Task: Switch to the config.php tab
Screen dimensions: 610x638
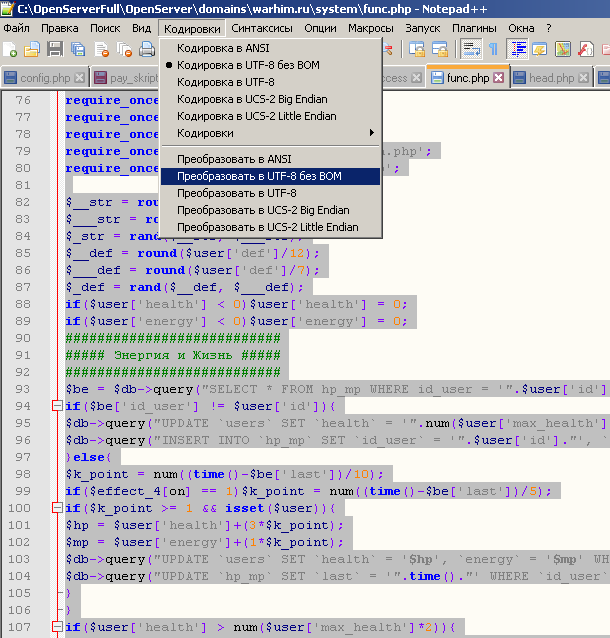Action: pos(44,78)
